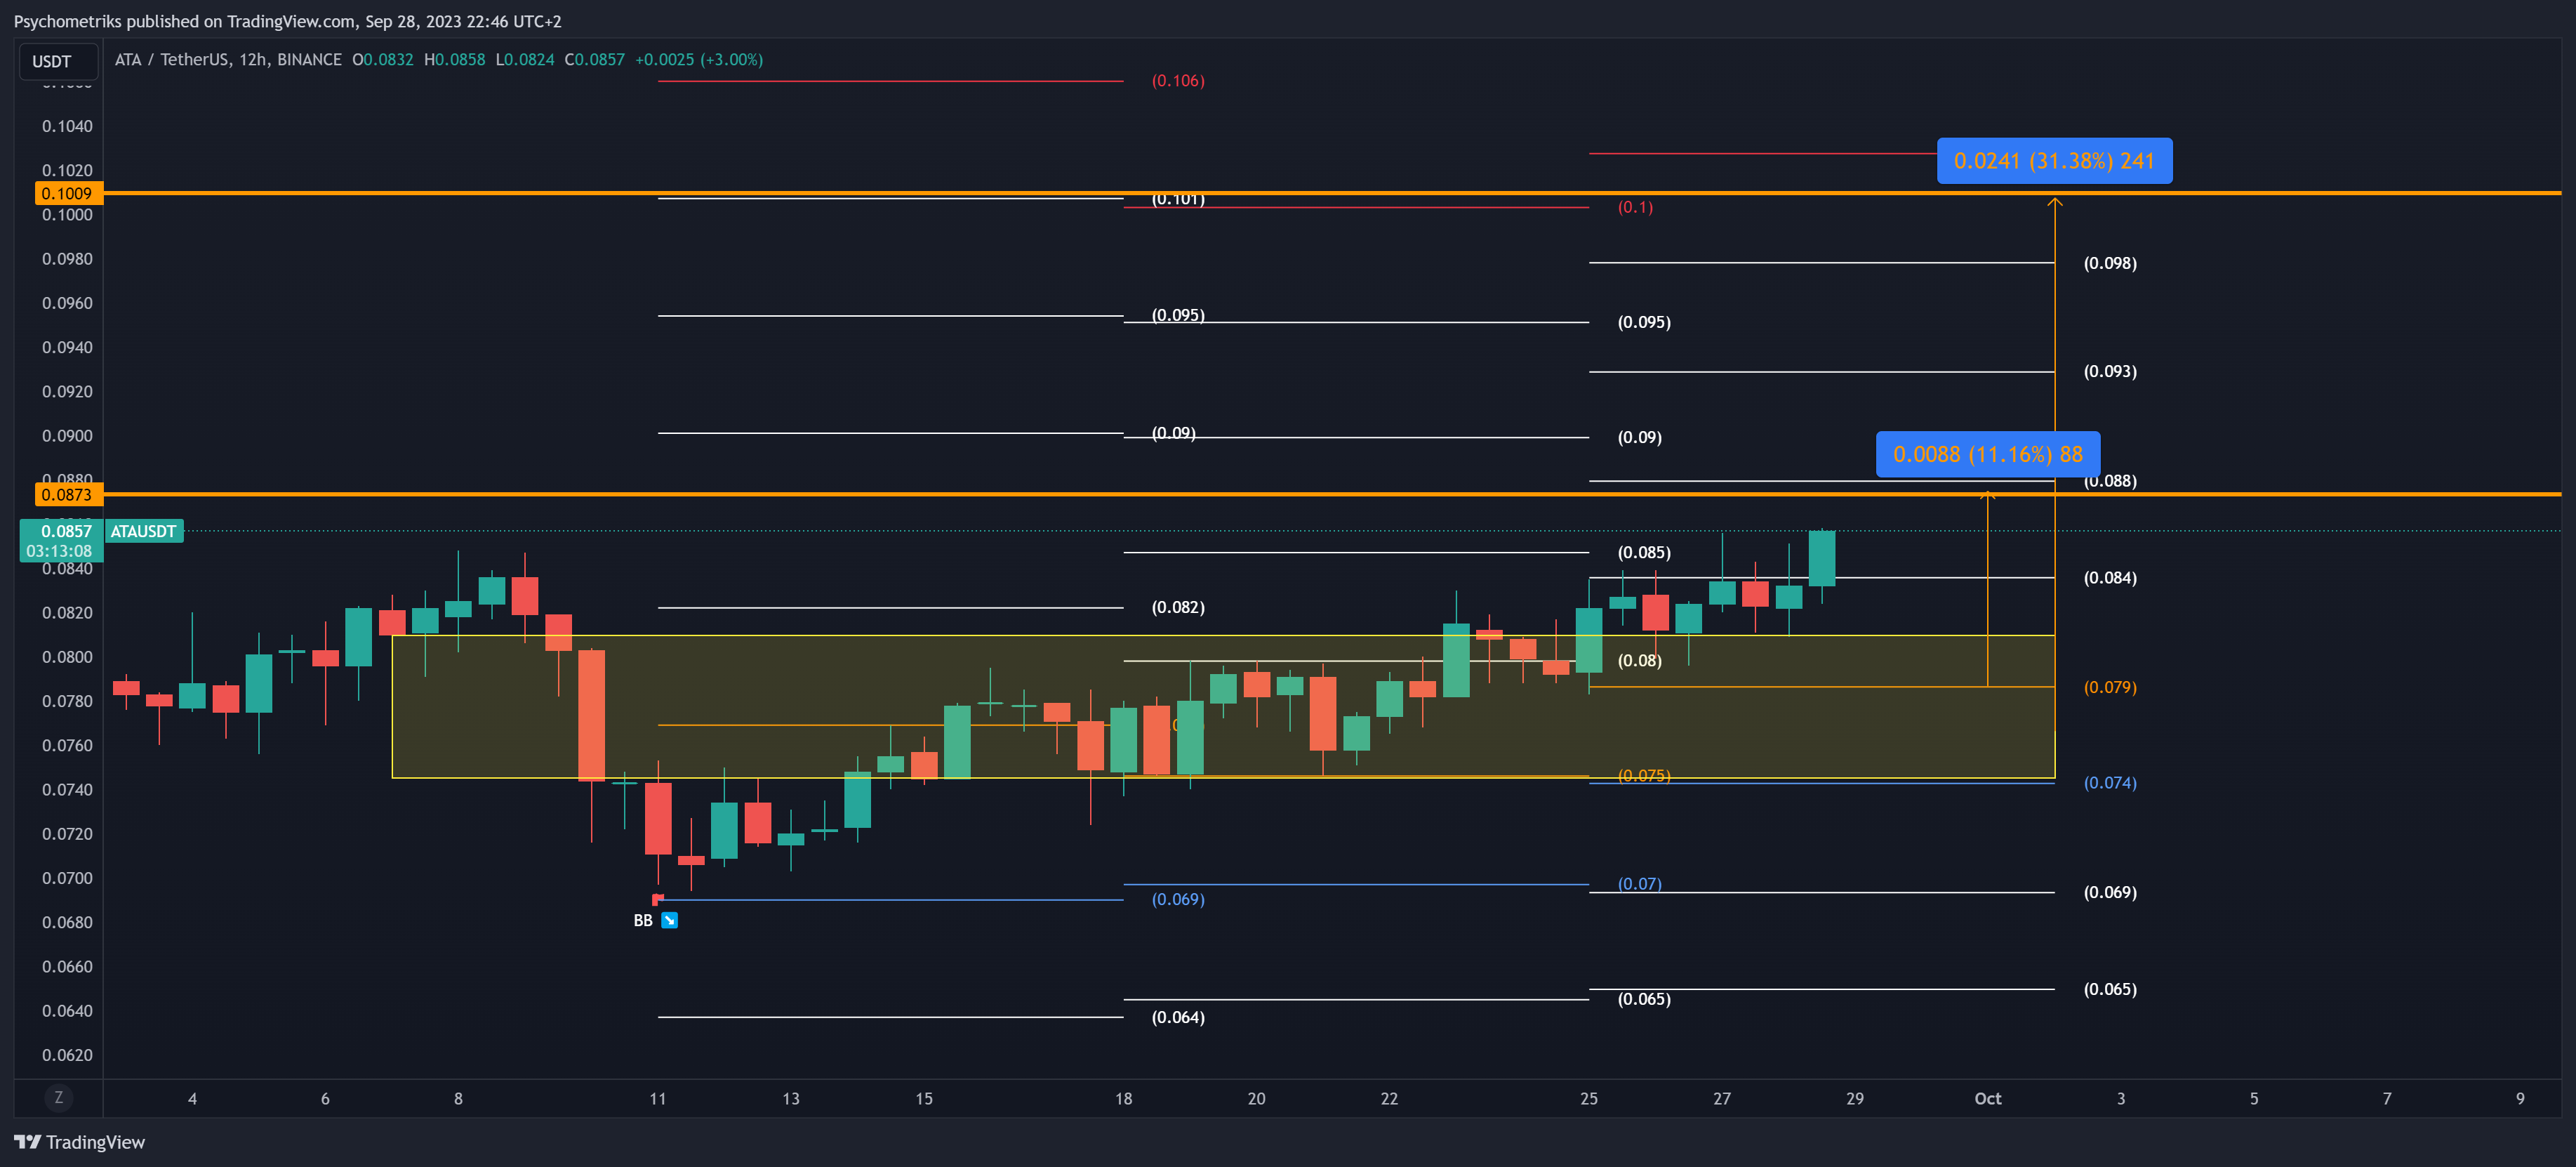
Task: Click the orange (0.079) level label
Action: [x=2110, y=687]
